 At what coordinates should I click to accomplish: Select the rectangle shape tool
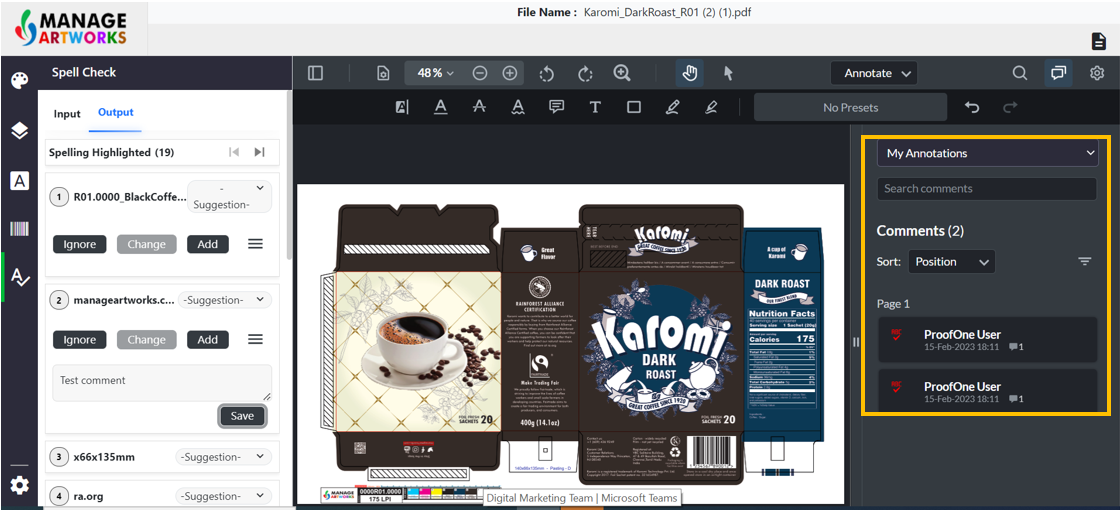[634, 107]
